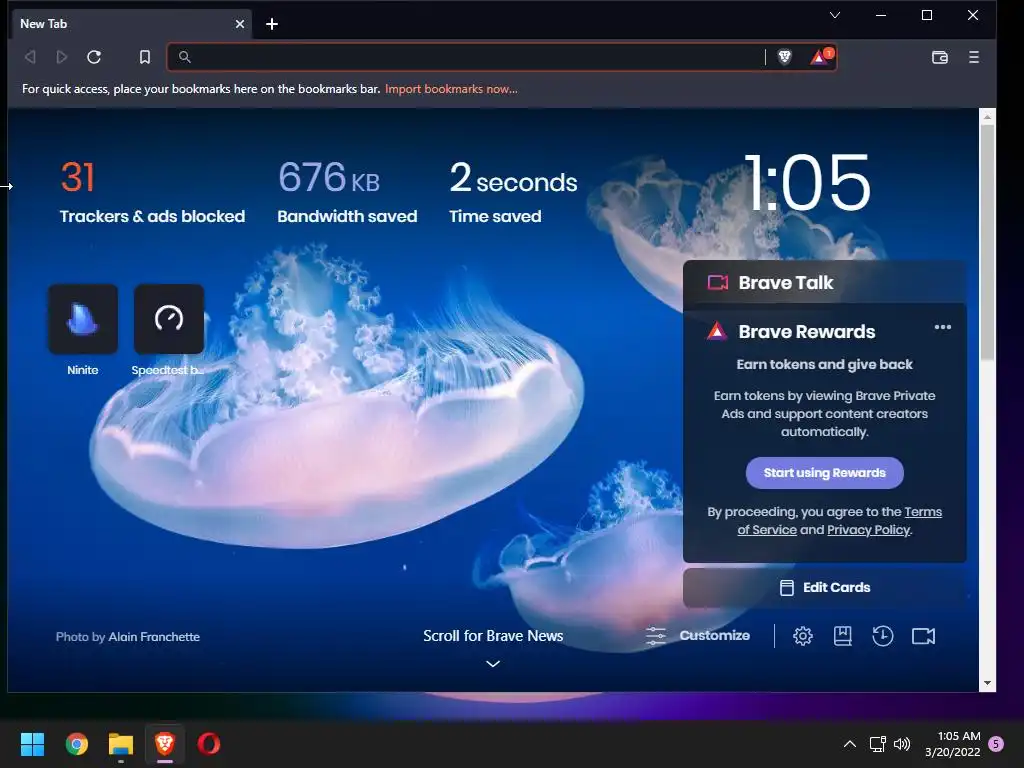Open Customize dashboard settings
The height and width of the screenshot is (768, 1024).
[697, 635]
